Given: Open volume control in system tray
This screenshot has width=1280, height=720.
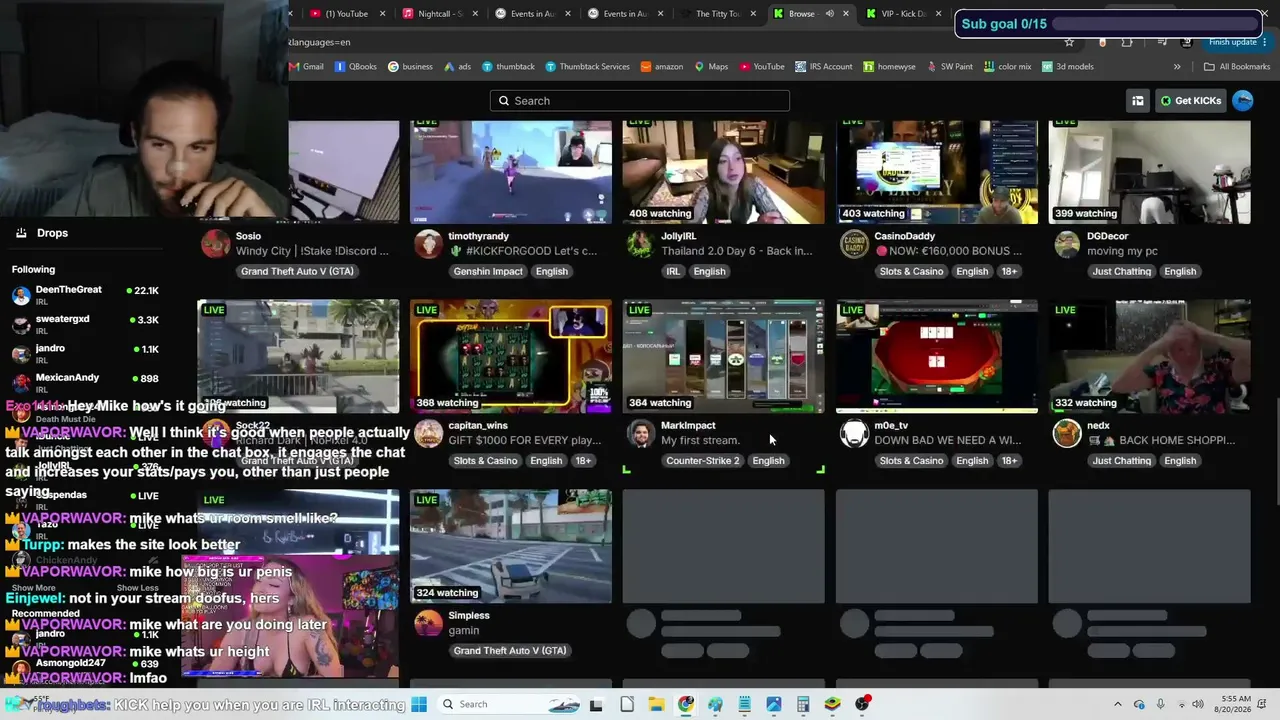Looking at the screenshot, I should point(1197,704).
